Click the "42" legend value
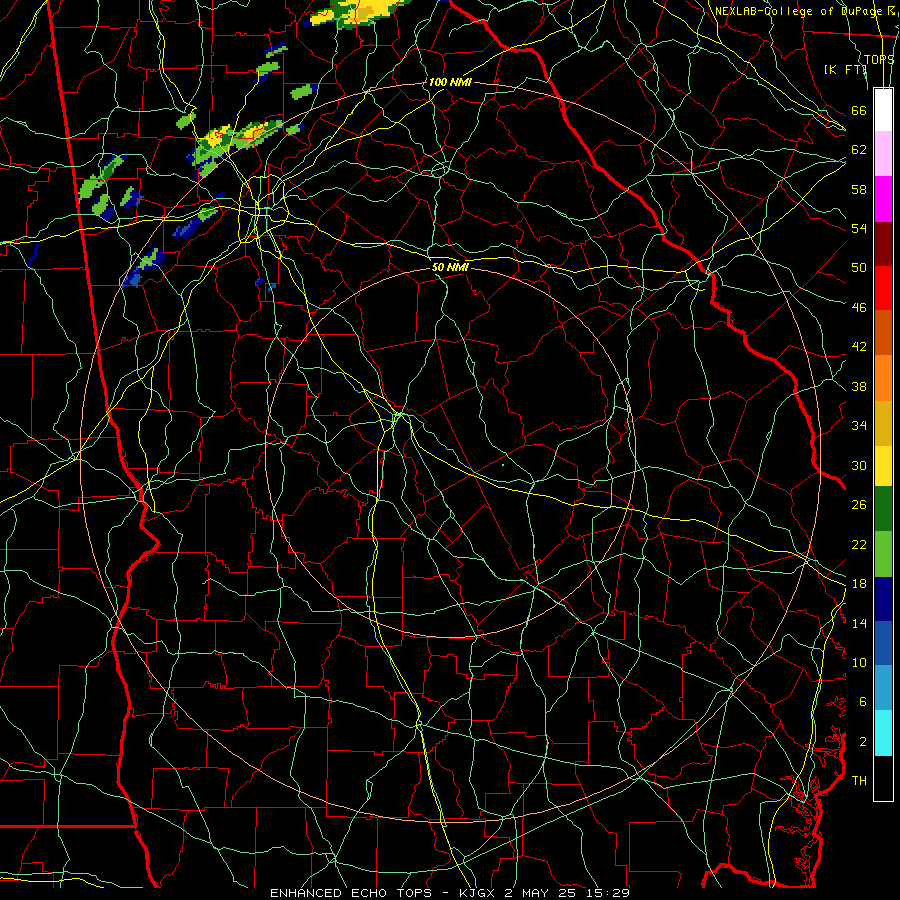The image size is (900, 900). pos(859,347)
